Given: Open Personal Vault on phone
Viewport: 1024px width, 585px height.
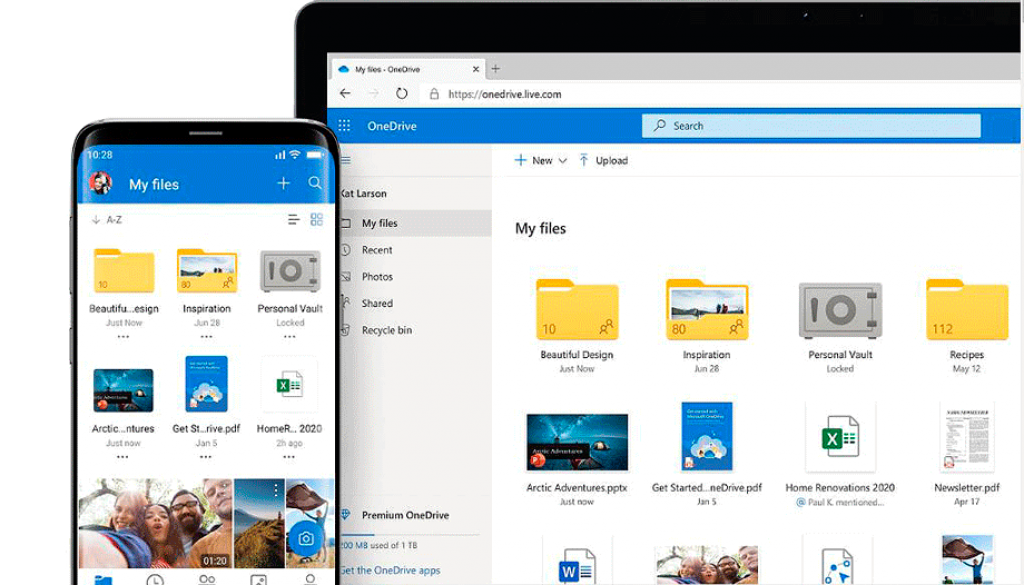Looking at the screenshot, I should (290, 270).
